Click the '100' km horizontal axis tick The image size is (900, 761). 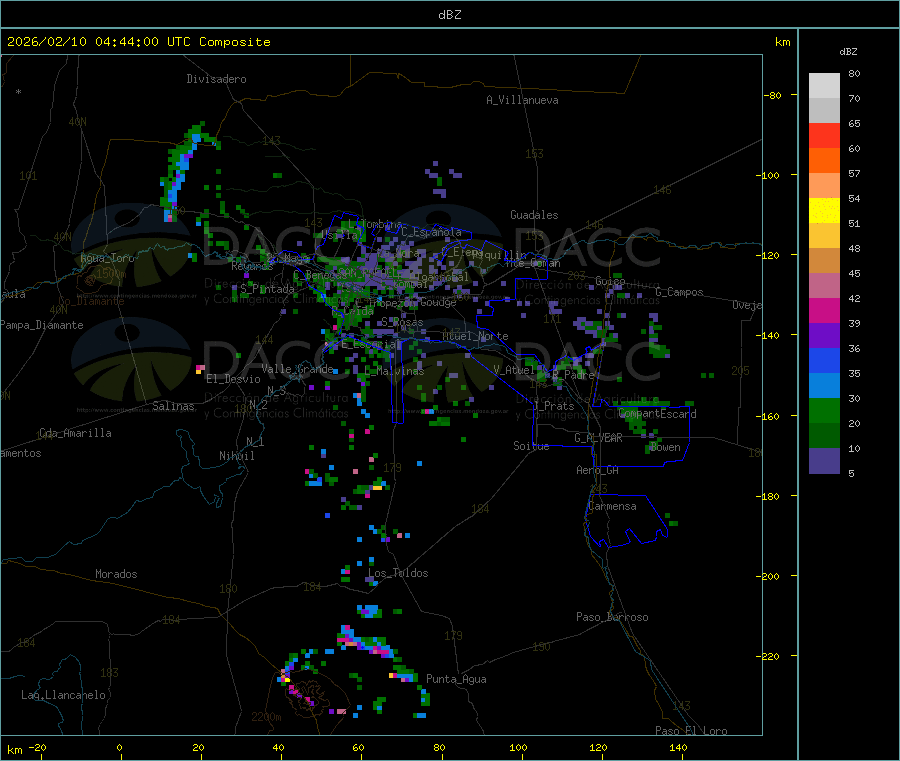(518, 747)
